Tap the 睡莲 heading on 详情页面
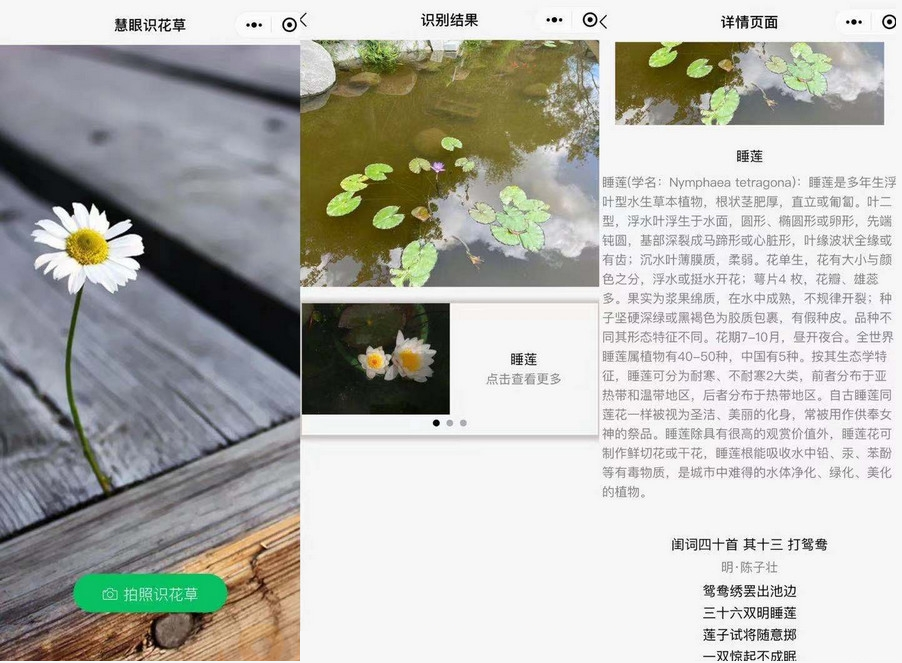Screen dimensions: 902x663 point(750,156)
